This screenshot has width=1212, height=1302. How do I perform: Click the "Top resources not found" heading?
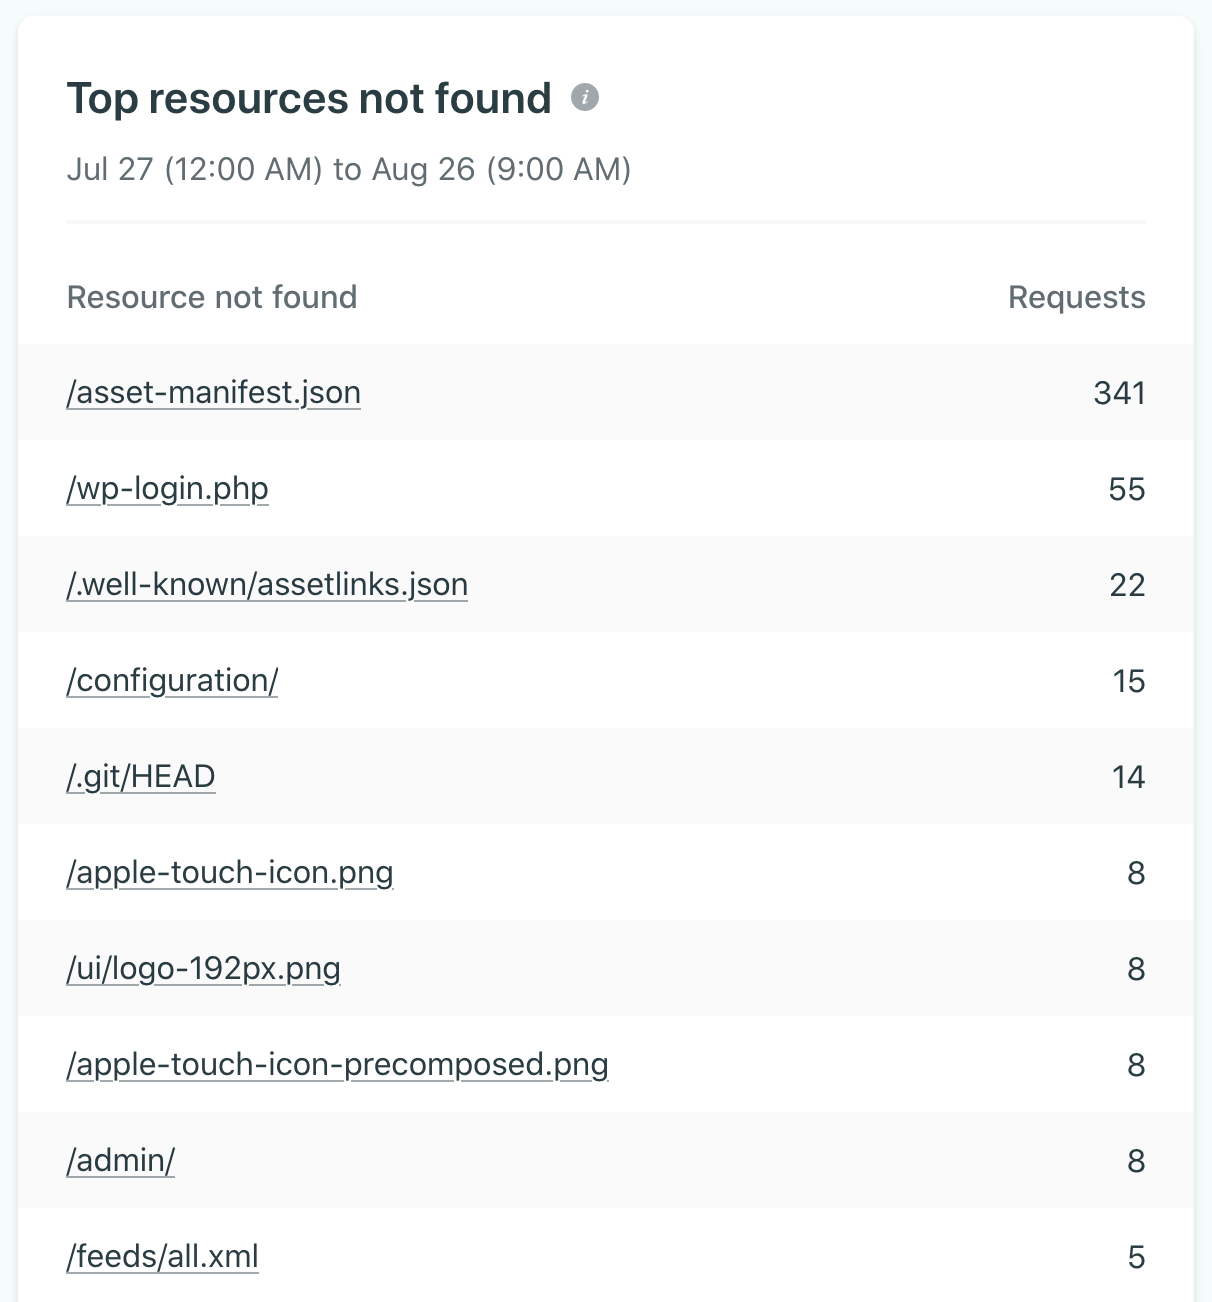pos(309,99)
